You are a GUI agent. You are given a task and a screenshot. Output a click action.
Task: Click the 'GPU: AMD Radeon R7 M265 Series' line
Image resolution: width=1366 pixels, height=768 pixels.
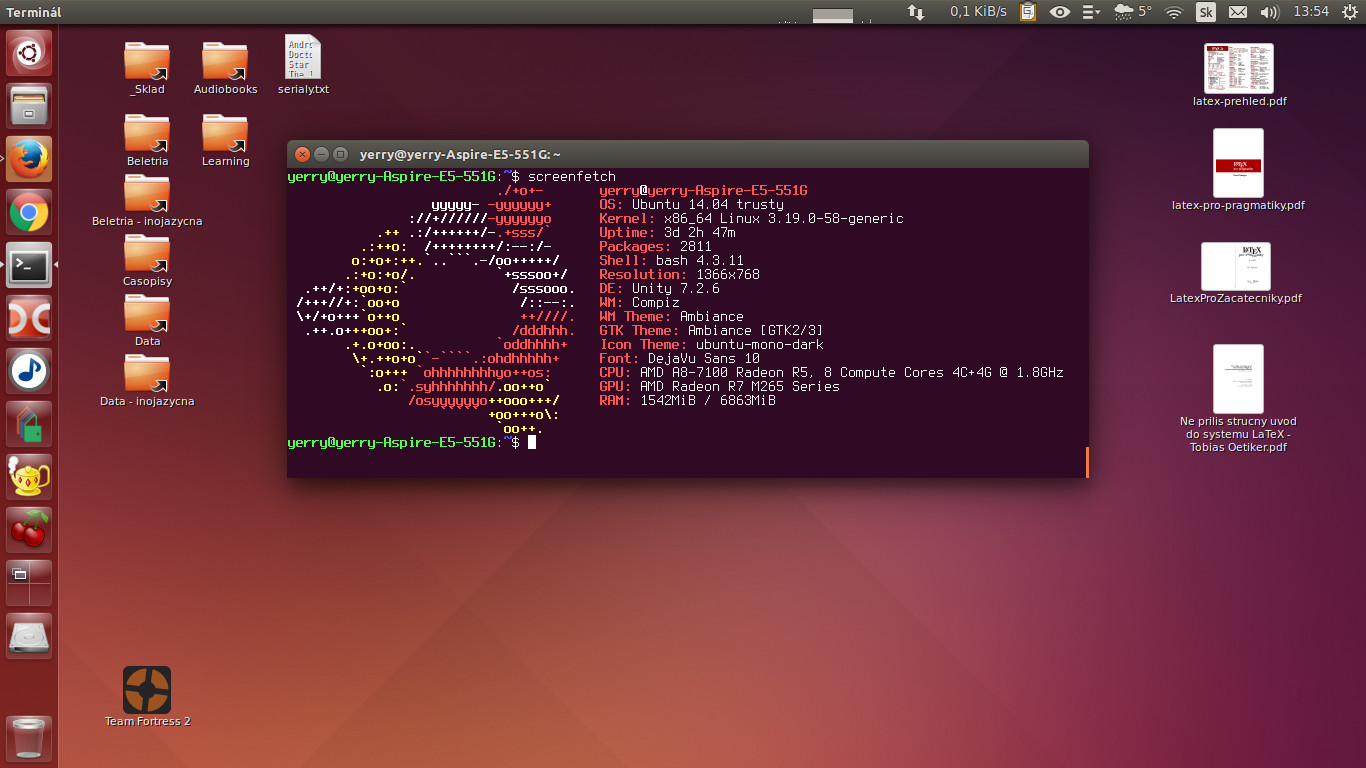[719, 386]
